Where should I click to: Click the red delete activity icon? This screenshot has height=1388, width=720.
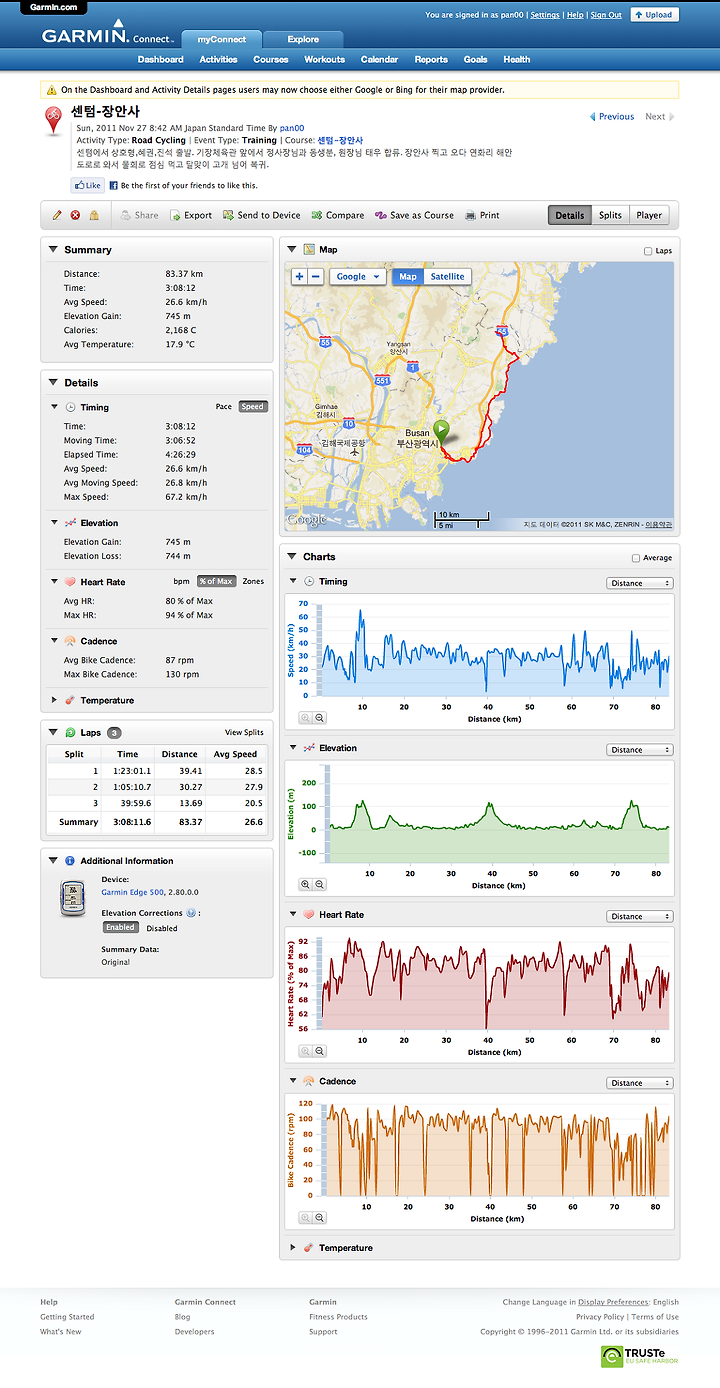pos(75,215)
